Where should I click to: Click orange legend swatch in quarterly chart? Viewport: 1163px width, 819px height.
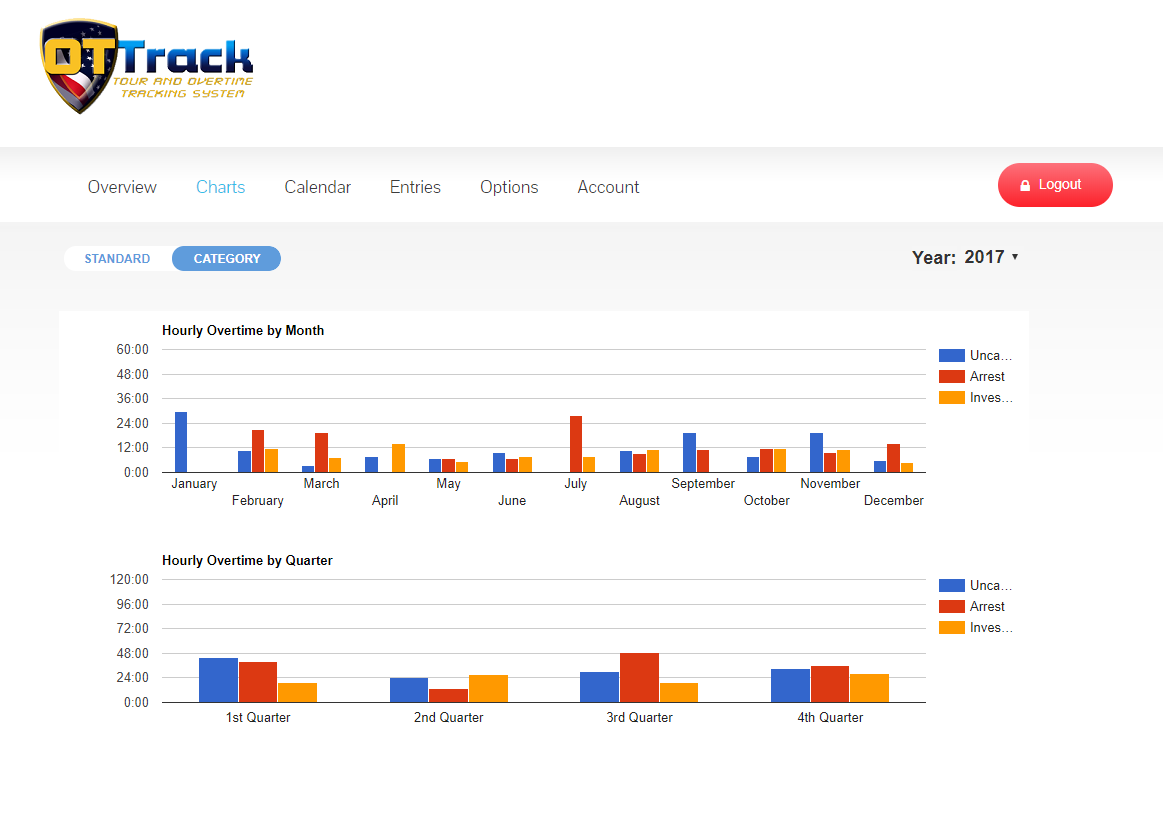click(952, 628)
